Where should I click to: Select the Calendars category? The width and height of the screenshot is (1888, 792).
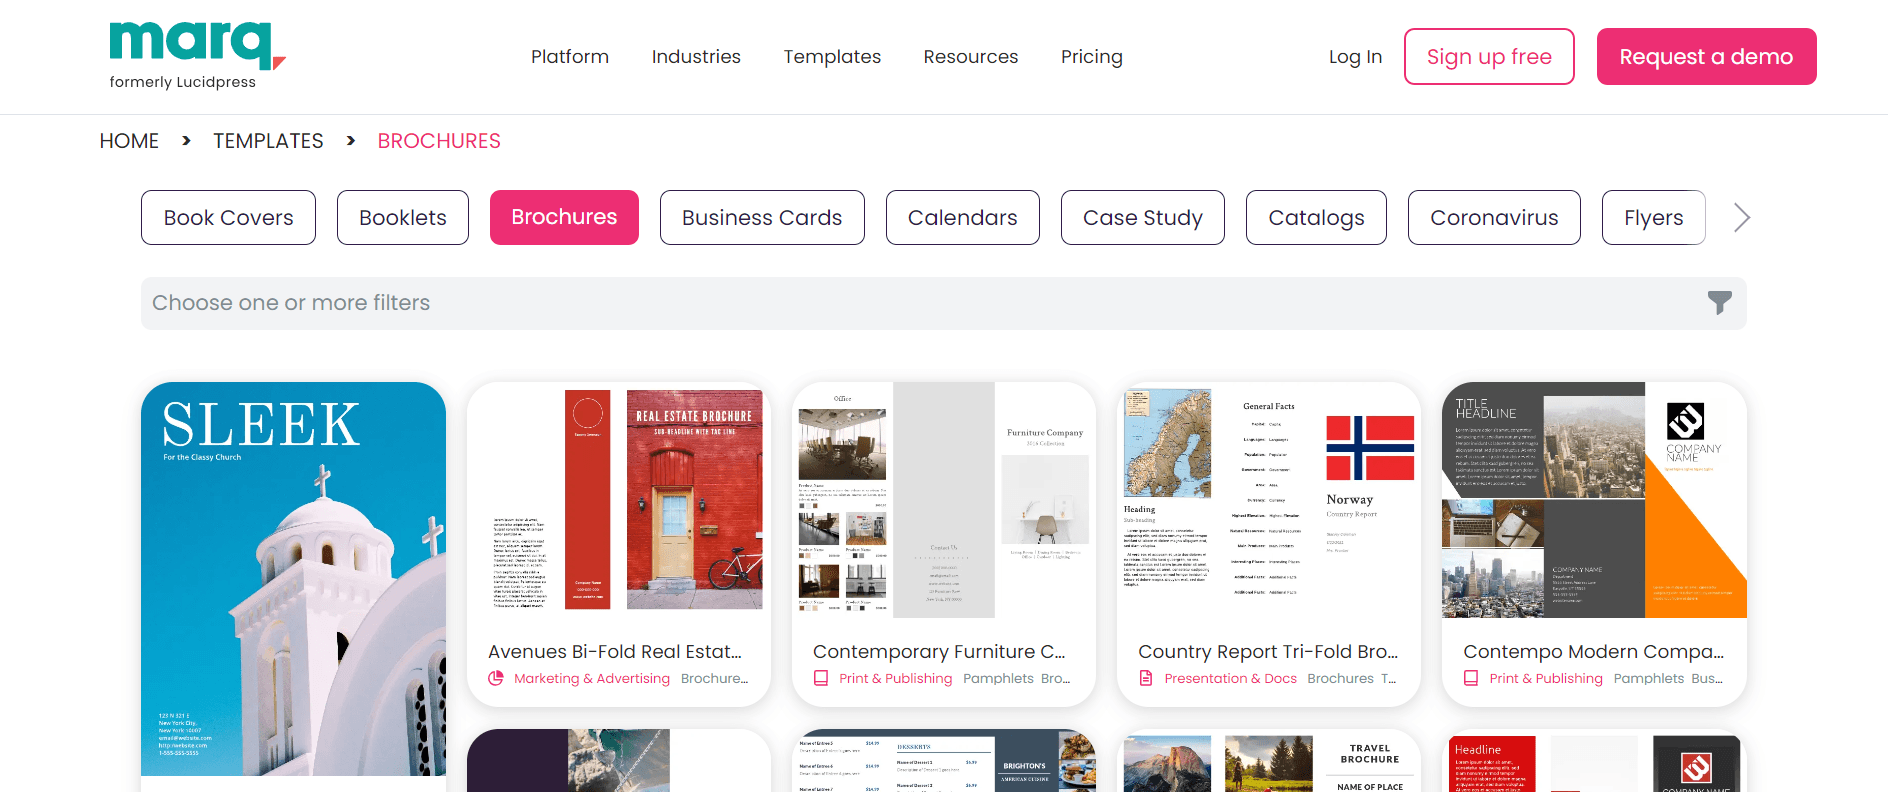pyautogui.click(x=963, y=218)
